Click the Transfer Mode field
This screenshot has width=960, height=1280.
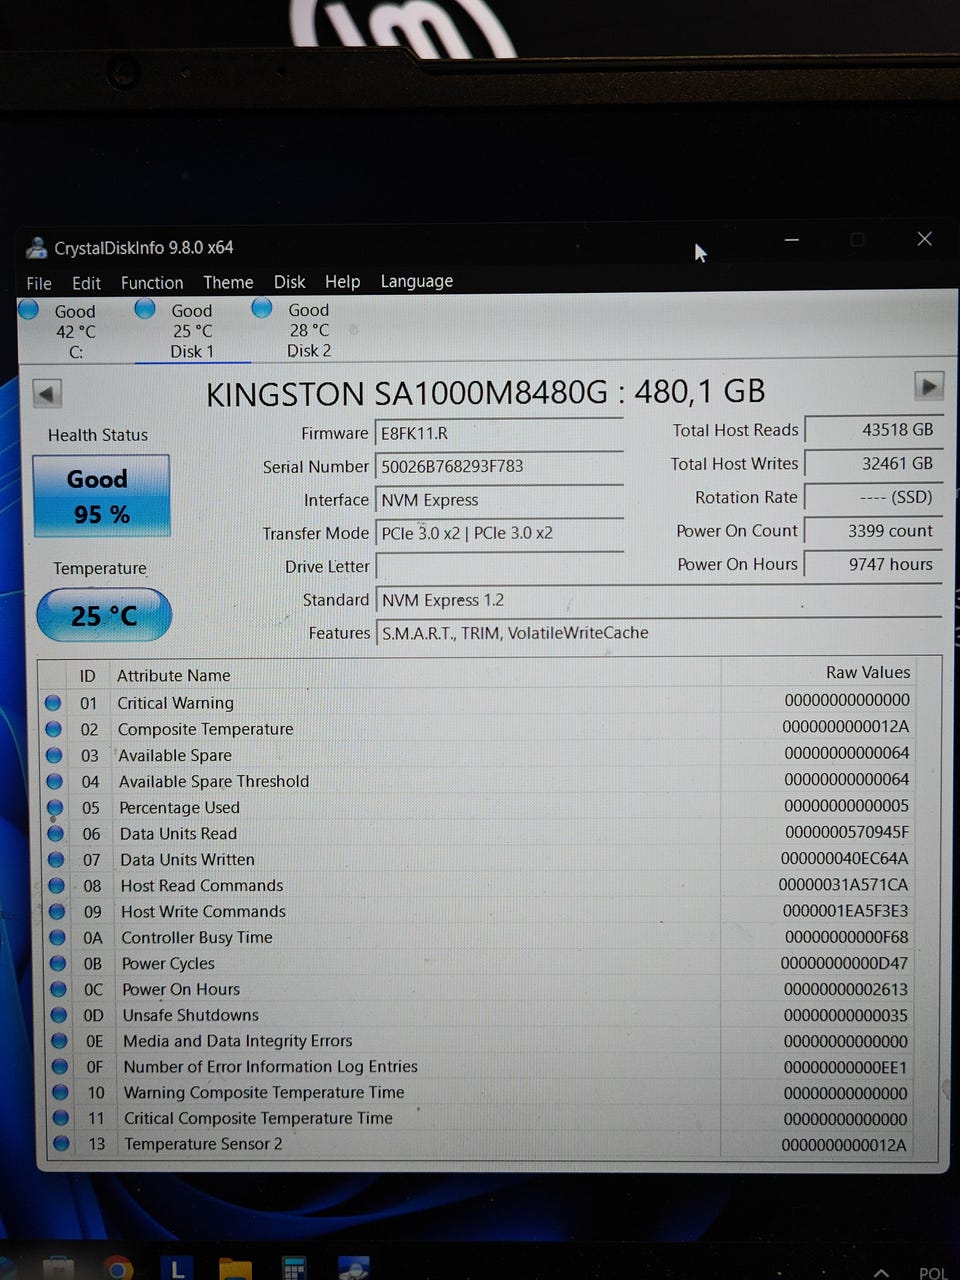pos(499,533)
